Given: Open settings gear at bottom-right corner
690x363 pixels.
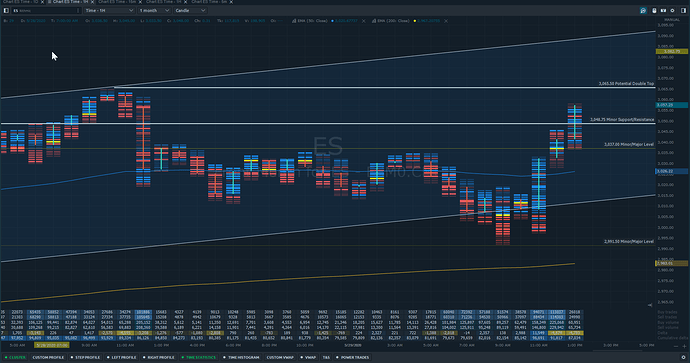Looking at the screenshot, I should (683, 357).
